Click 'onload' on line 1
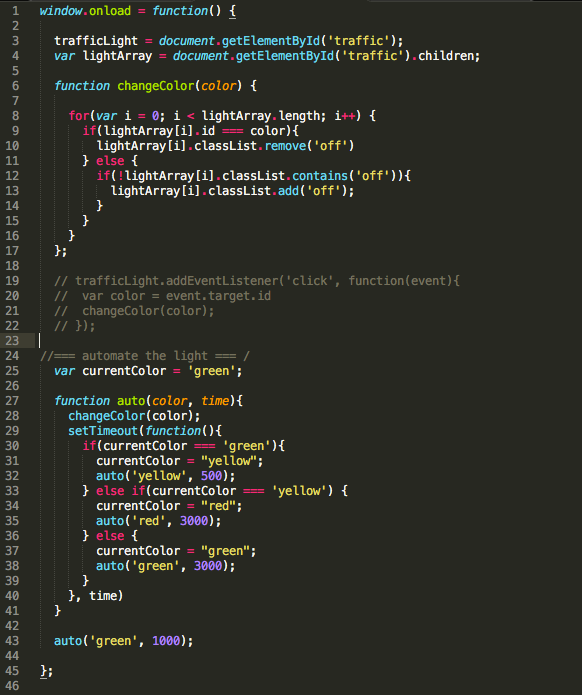 (x=110, y=11)
